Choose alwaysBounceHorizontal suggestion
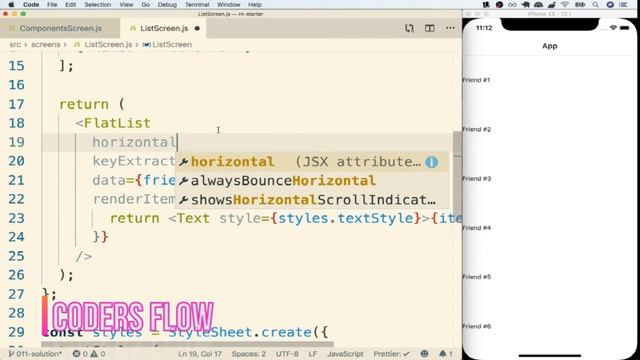Screen dimensions: 640x360 (x=312, y=181)
